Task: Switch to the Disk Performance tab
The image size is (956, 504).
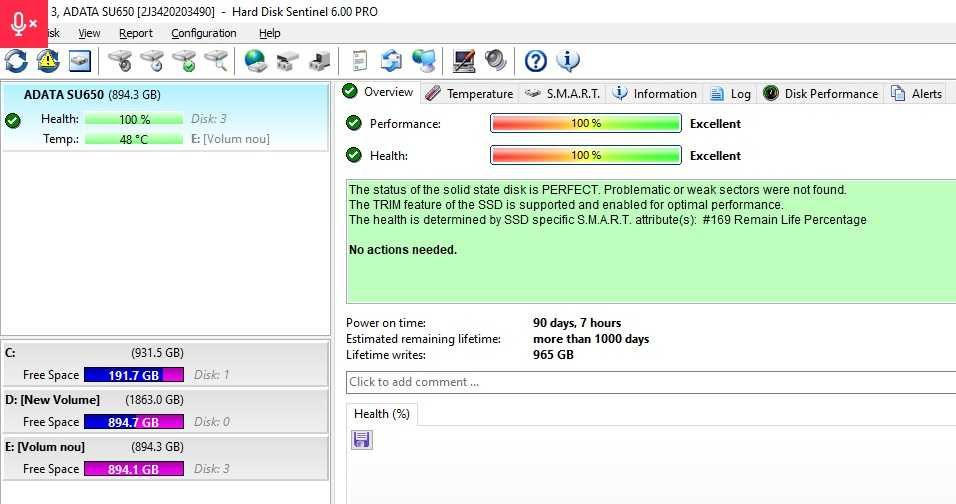Action: coord(821,93)
